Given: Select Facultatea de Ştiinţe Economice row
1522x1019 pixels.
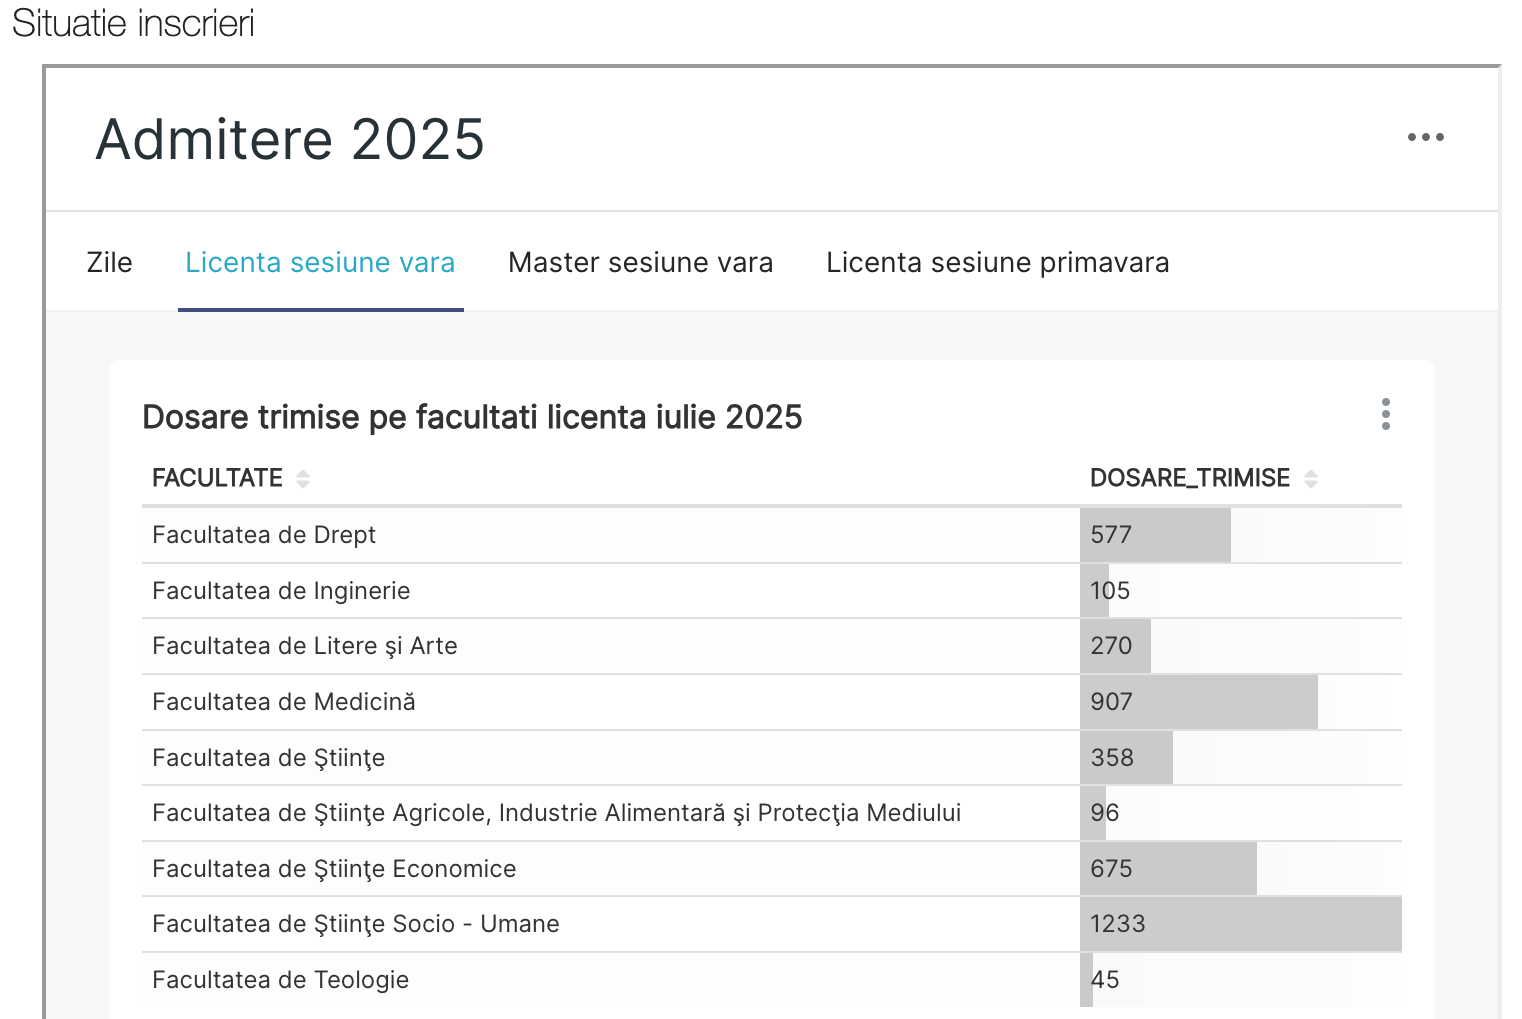Looking at the screenshot, I should click(334, 869).
